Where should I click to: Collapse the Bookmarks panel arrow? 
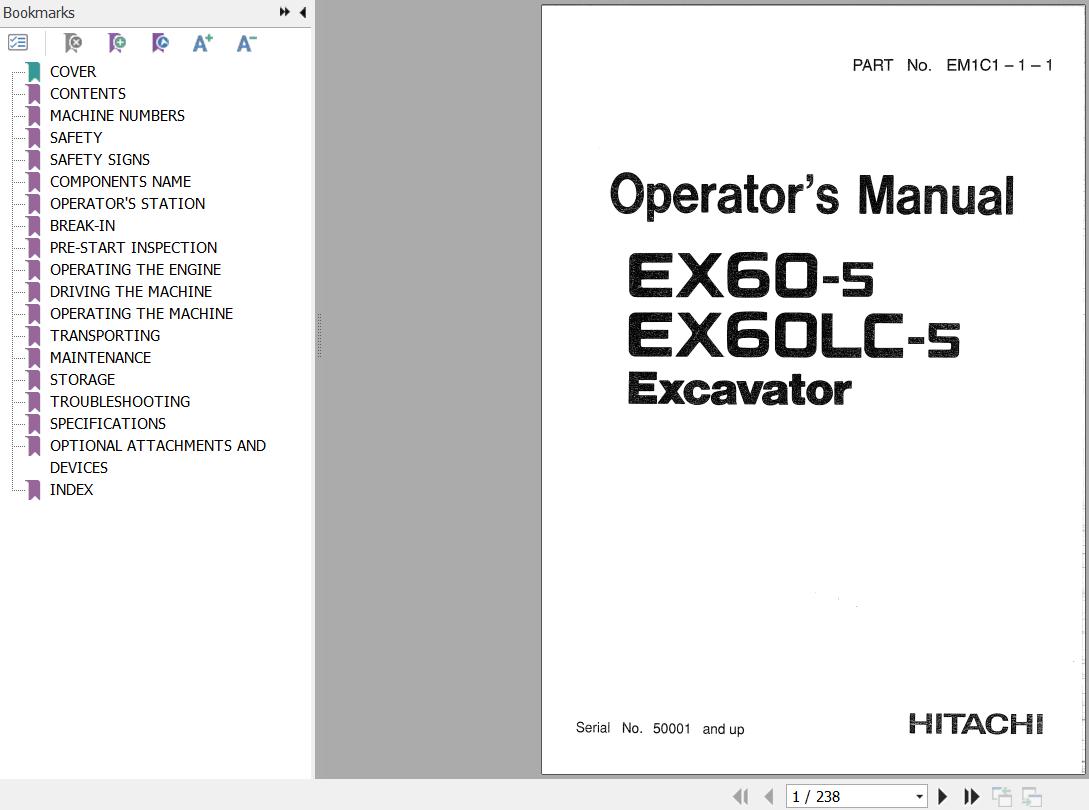pos(303,12)
